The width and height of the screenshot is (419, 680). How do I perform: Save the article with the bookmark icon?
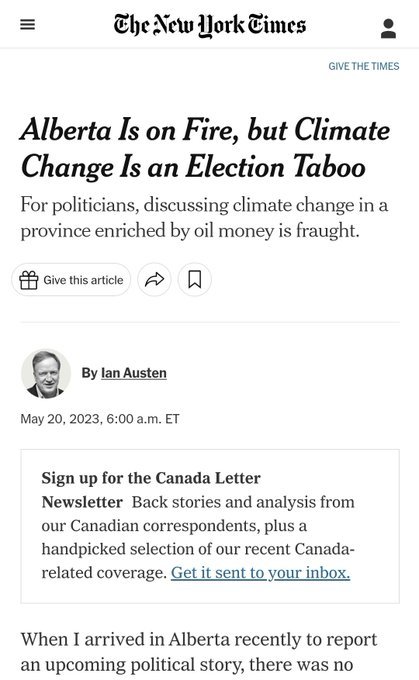195,280
